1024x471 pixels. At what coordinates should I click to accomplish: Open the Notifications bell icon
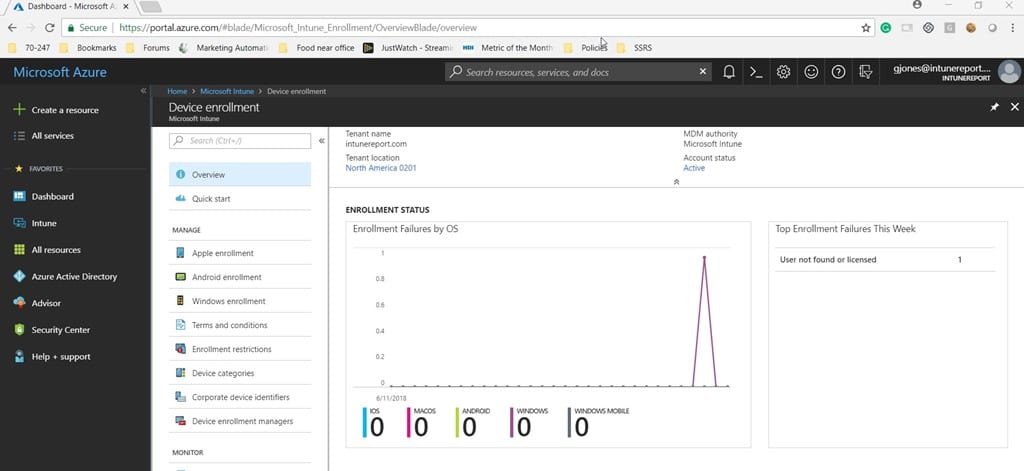(x=729, y=72)
